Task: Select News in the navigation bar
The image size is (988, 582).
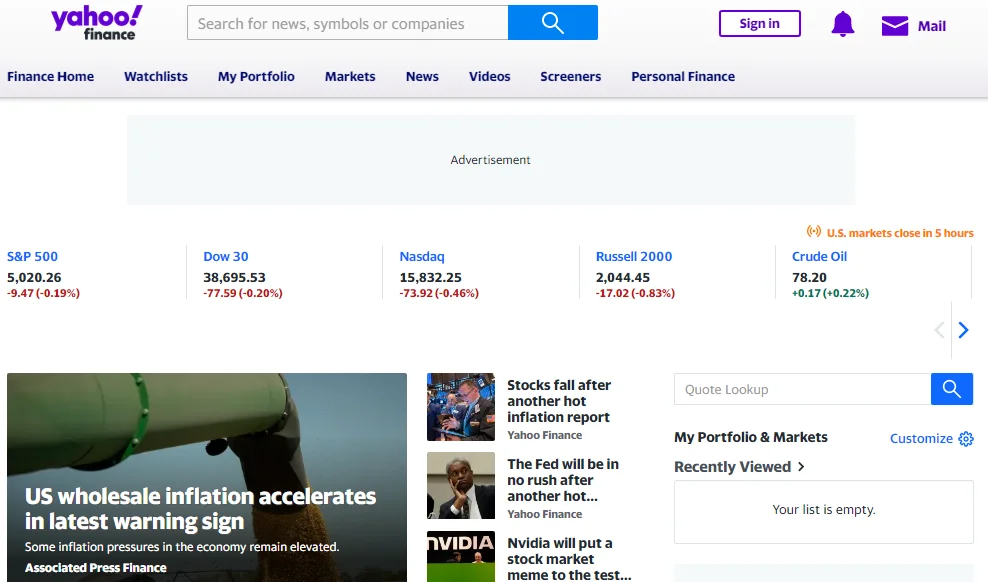Action: pyautogui.click(x=422, y=76)
